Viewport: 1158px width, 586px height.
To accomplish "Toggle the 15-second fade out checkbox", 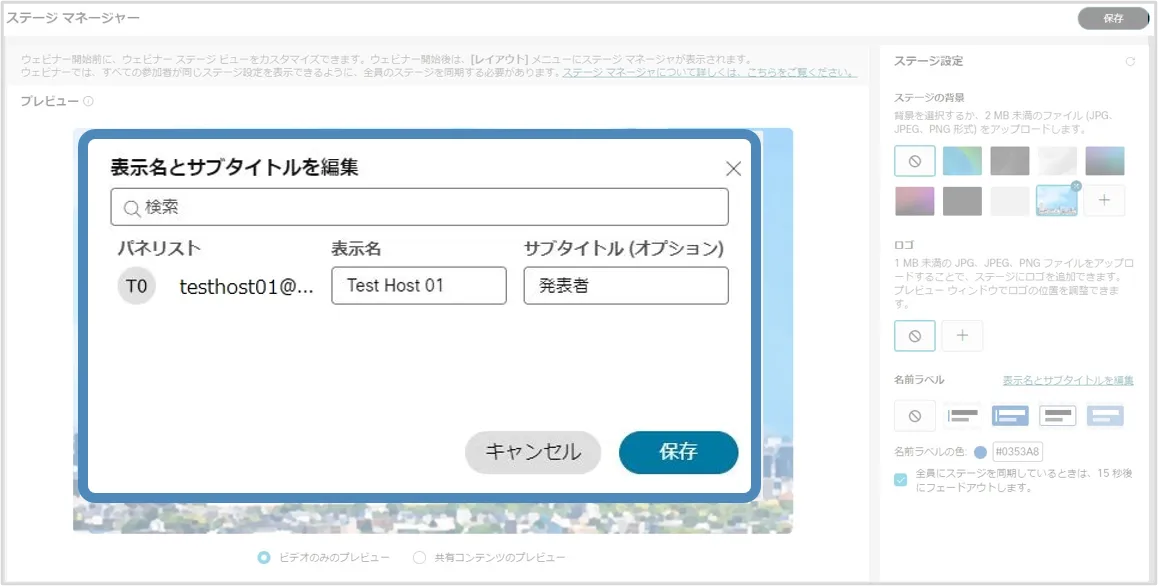I will (901, 480).
